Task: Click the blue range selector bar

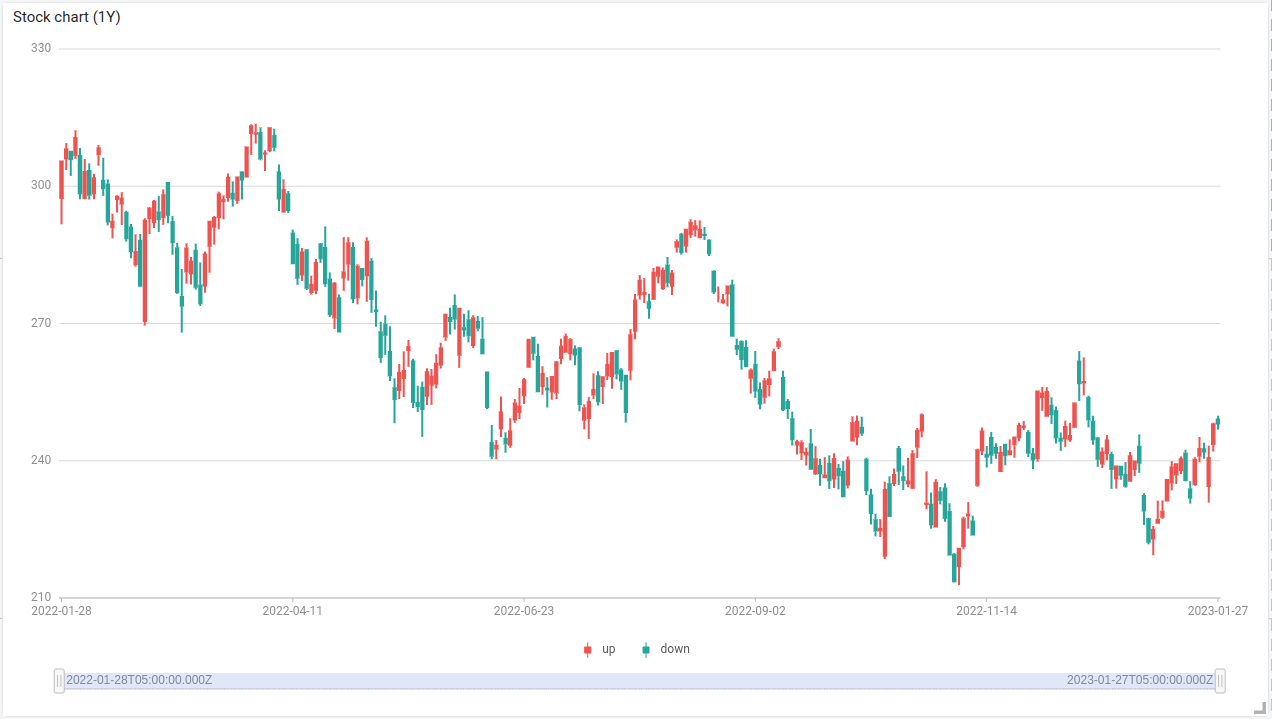Action: click(640, 681)
